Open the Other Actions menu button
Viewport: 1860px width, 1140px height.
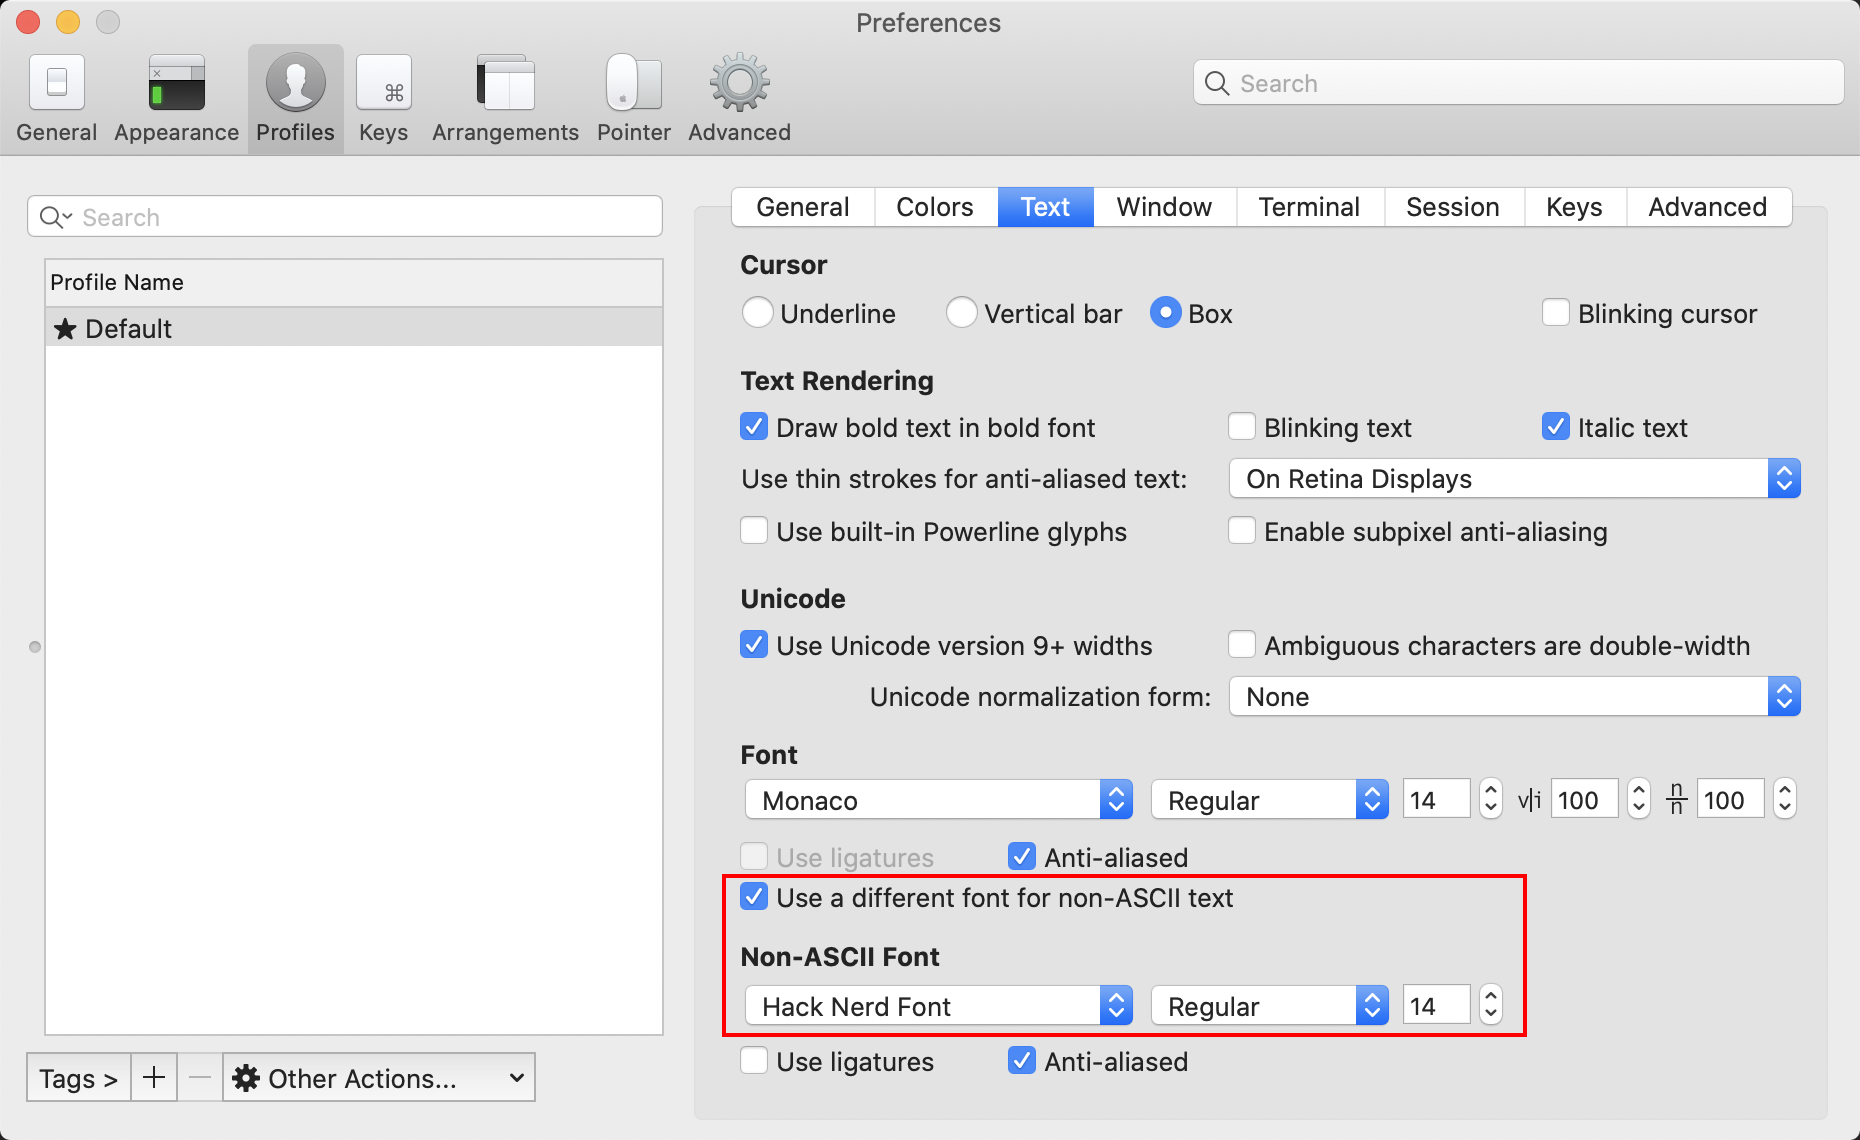point(378,1078)
